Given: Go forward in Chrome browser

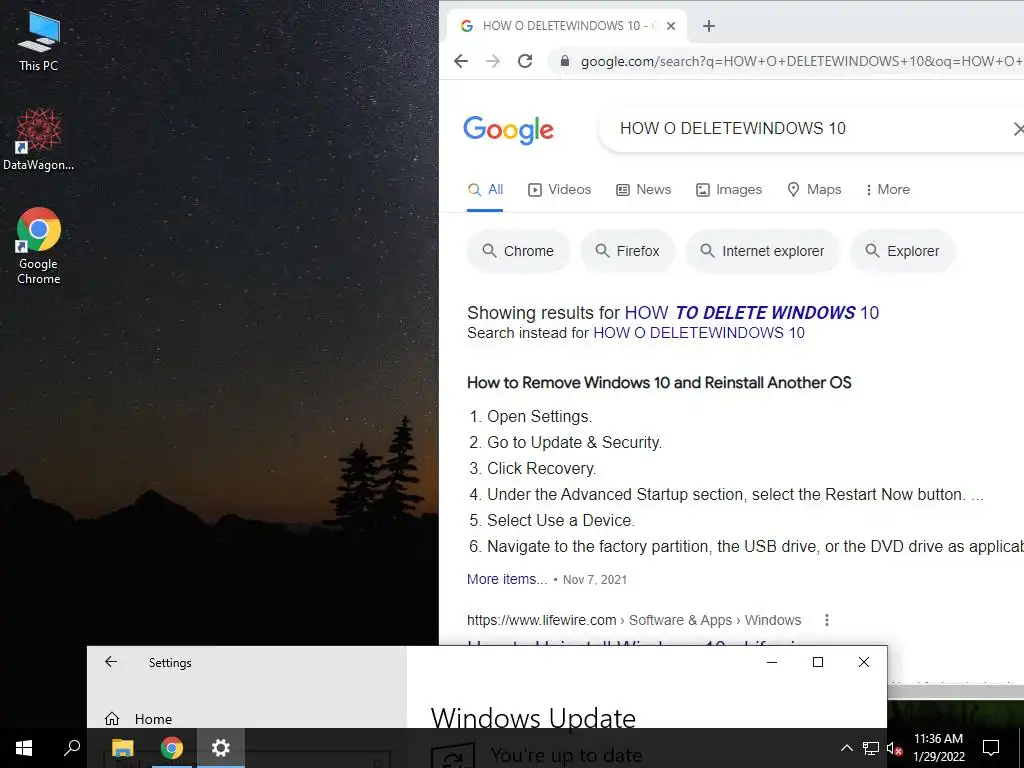Looking at the screenshot, I should pyautogui.click(x=493, y=61).
